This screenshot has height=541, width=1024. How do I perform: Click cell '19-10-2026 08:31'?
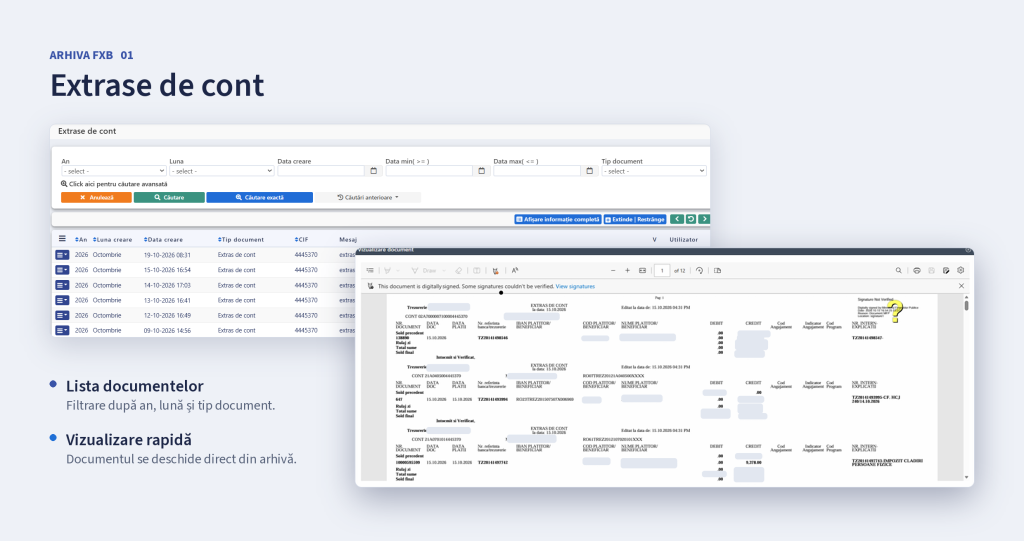point(167,255)
